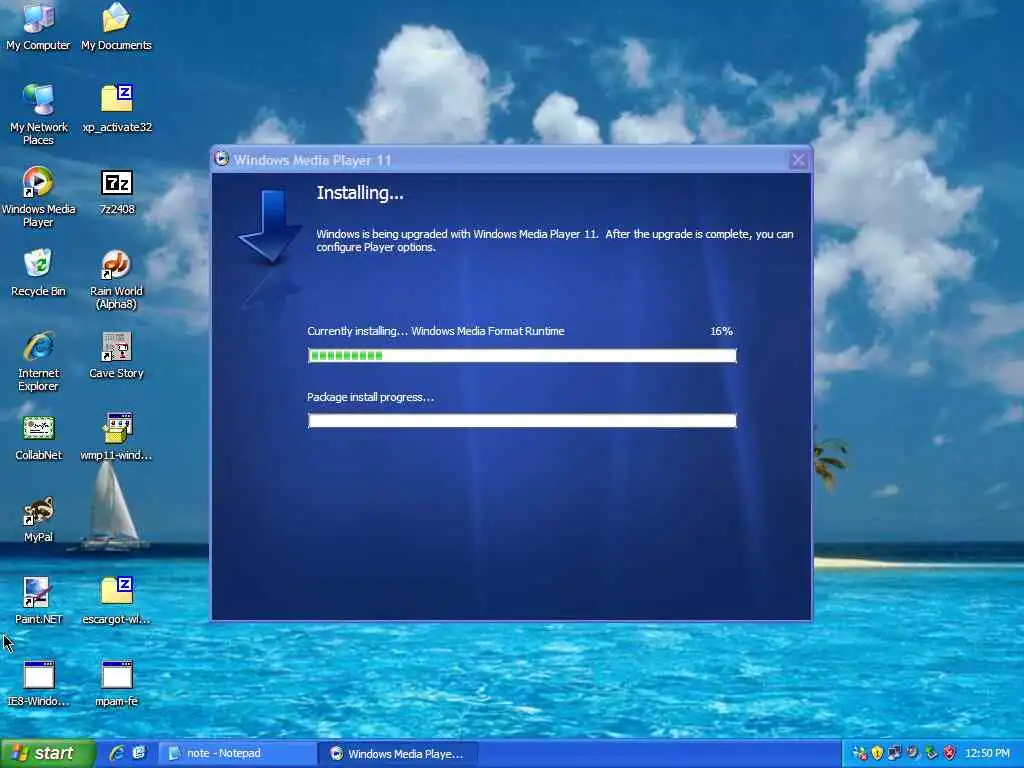Click the Windows Media Format Runtime progress bar
Viewport: 1024px width, 768px height.
(x=522, y=355)
